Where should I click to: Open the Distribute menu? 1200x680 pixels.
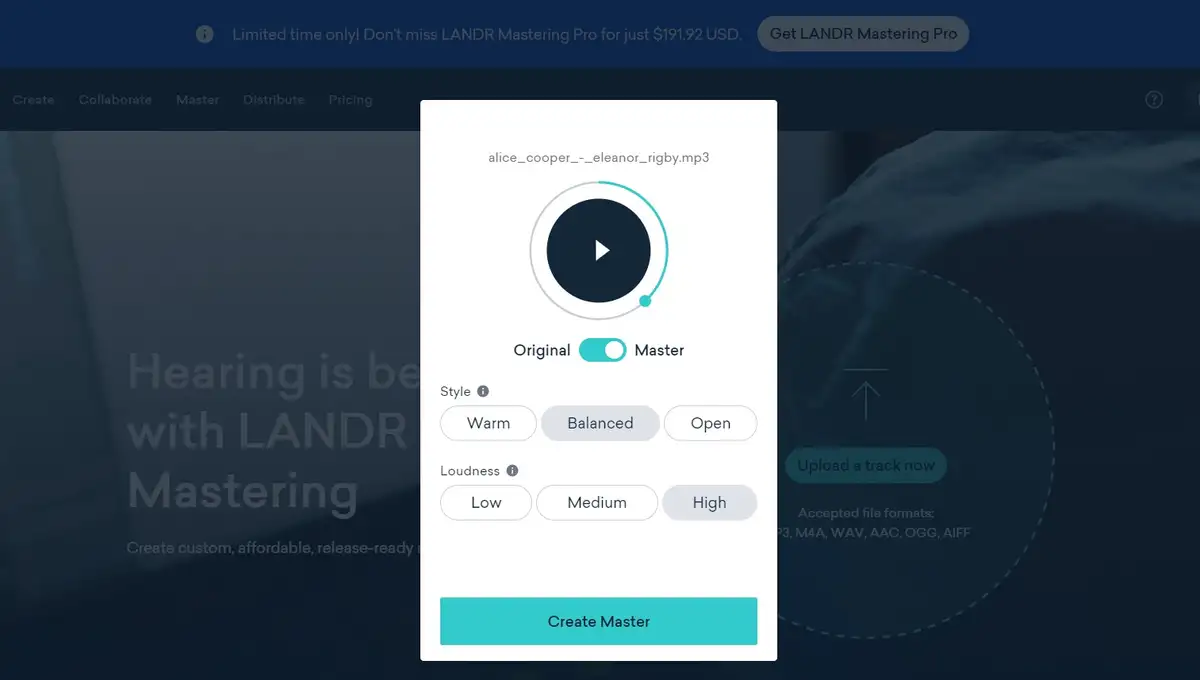(x=273, y=100)
